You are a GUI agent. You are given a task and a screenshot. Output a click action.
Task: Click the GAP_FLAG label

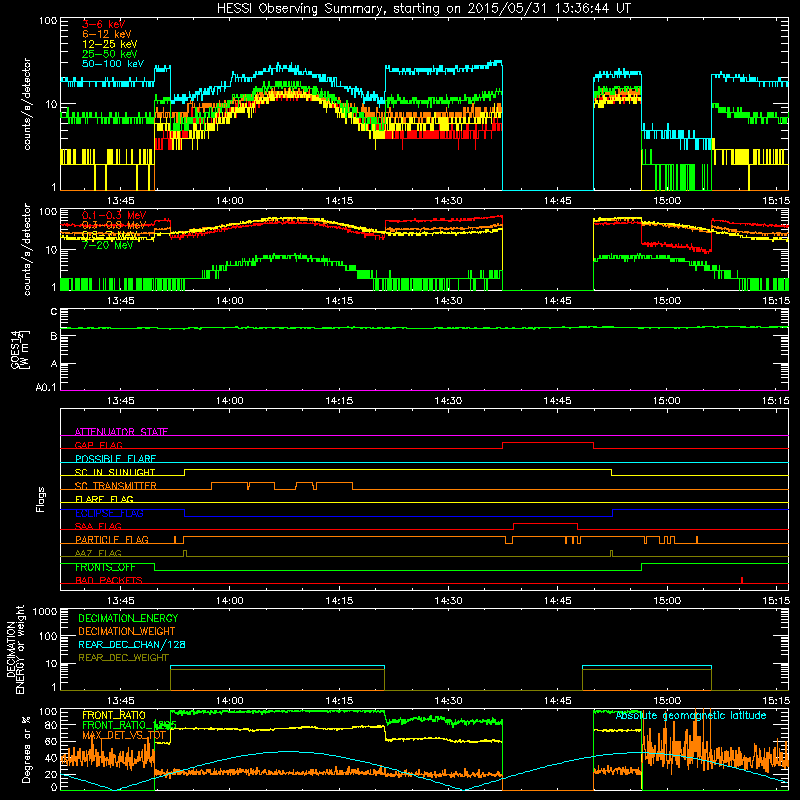[98, 445]
